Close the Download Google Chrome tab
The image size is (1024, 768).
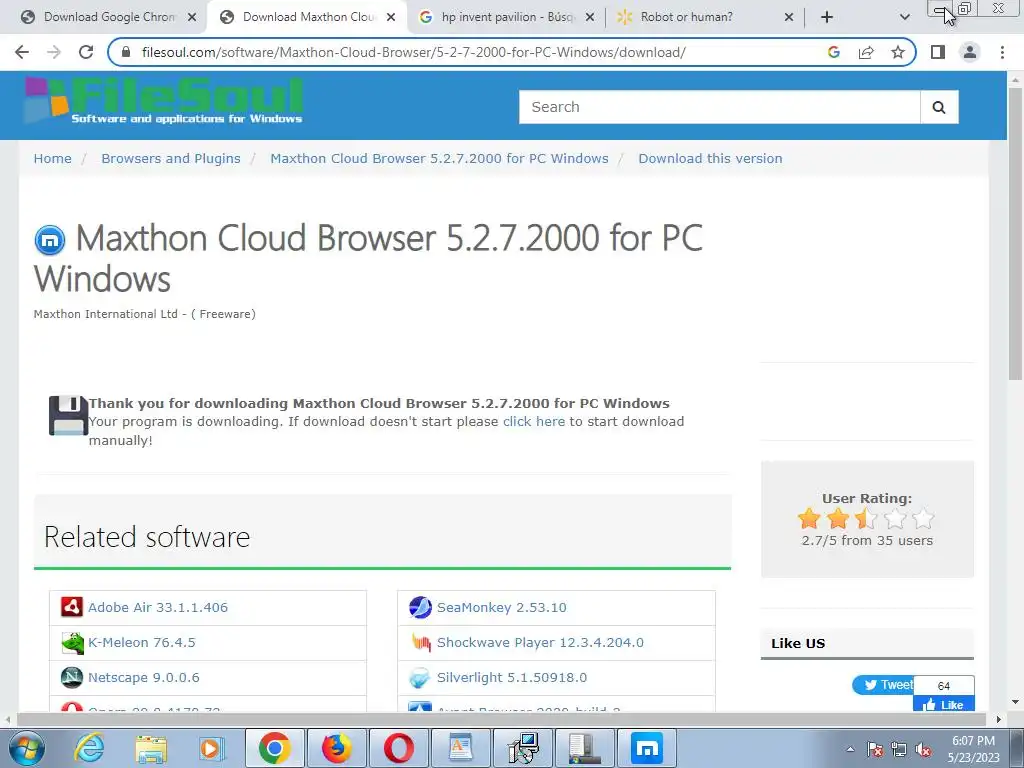pos(192,18)
